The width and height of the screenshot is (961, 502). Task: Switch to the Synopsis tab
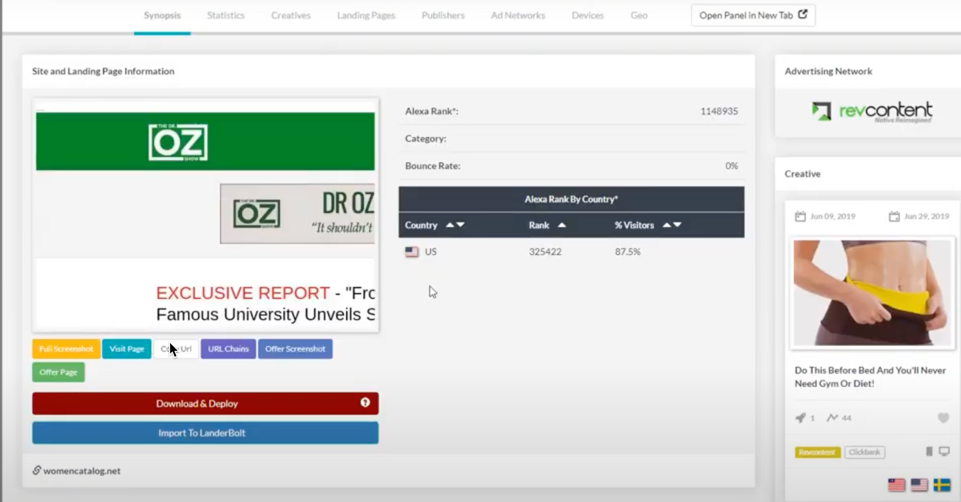pyautogui.click(x=162, y=15)
